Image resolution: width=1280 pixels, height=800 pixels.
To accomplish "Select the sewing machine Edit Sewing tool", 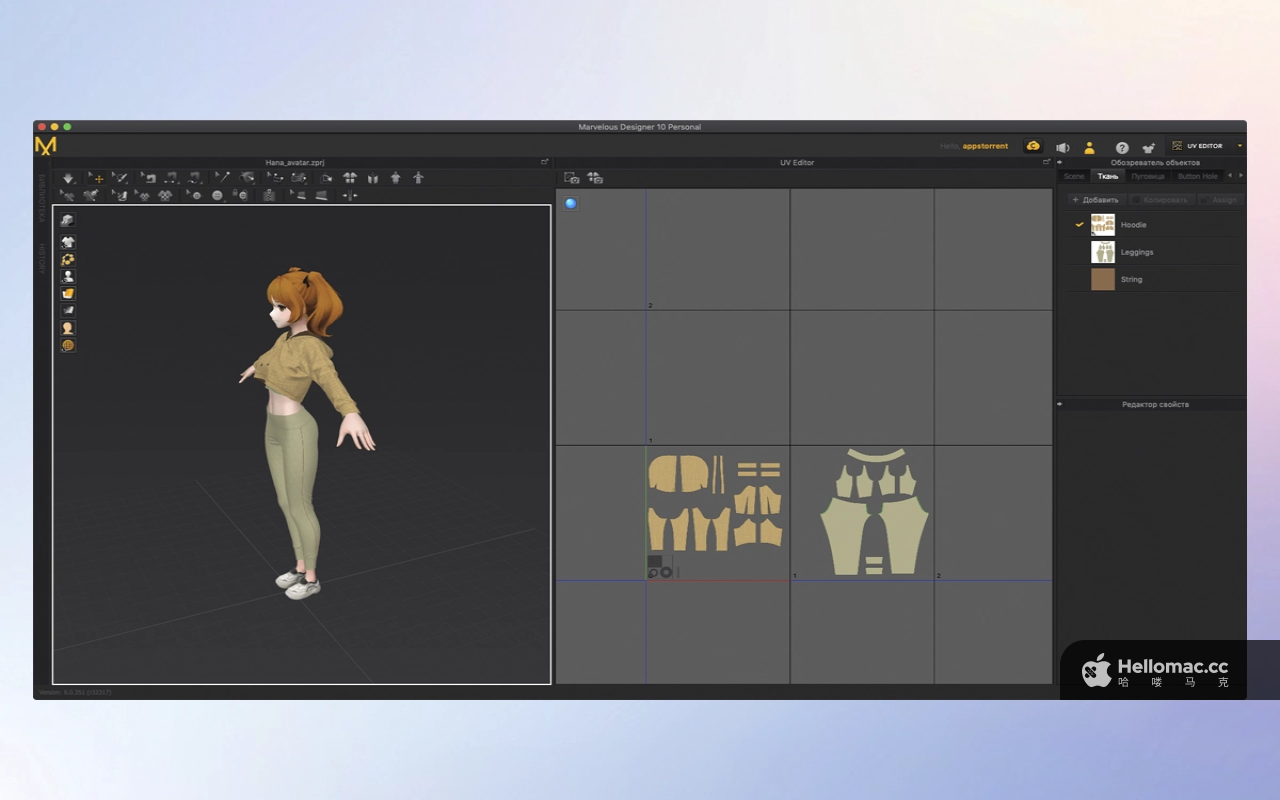I will click(148, 178).
